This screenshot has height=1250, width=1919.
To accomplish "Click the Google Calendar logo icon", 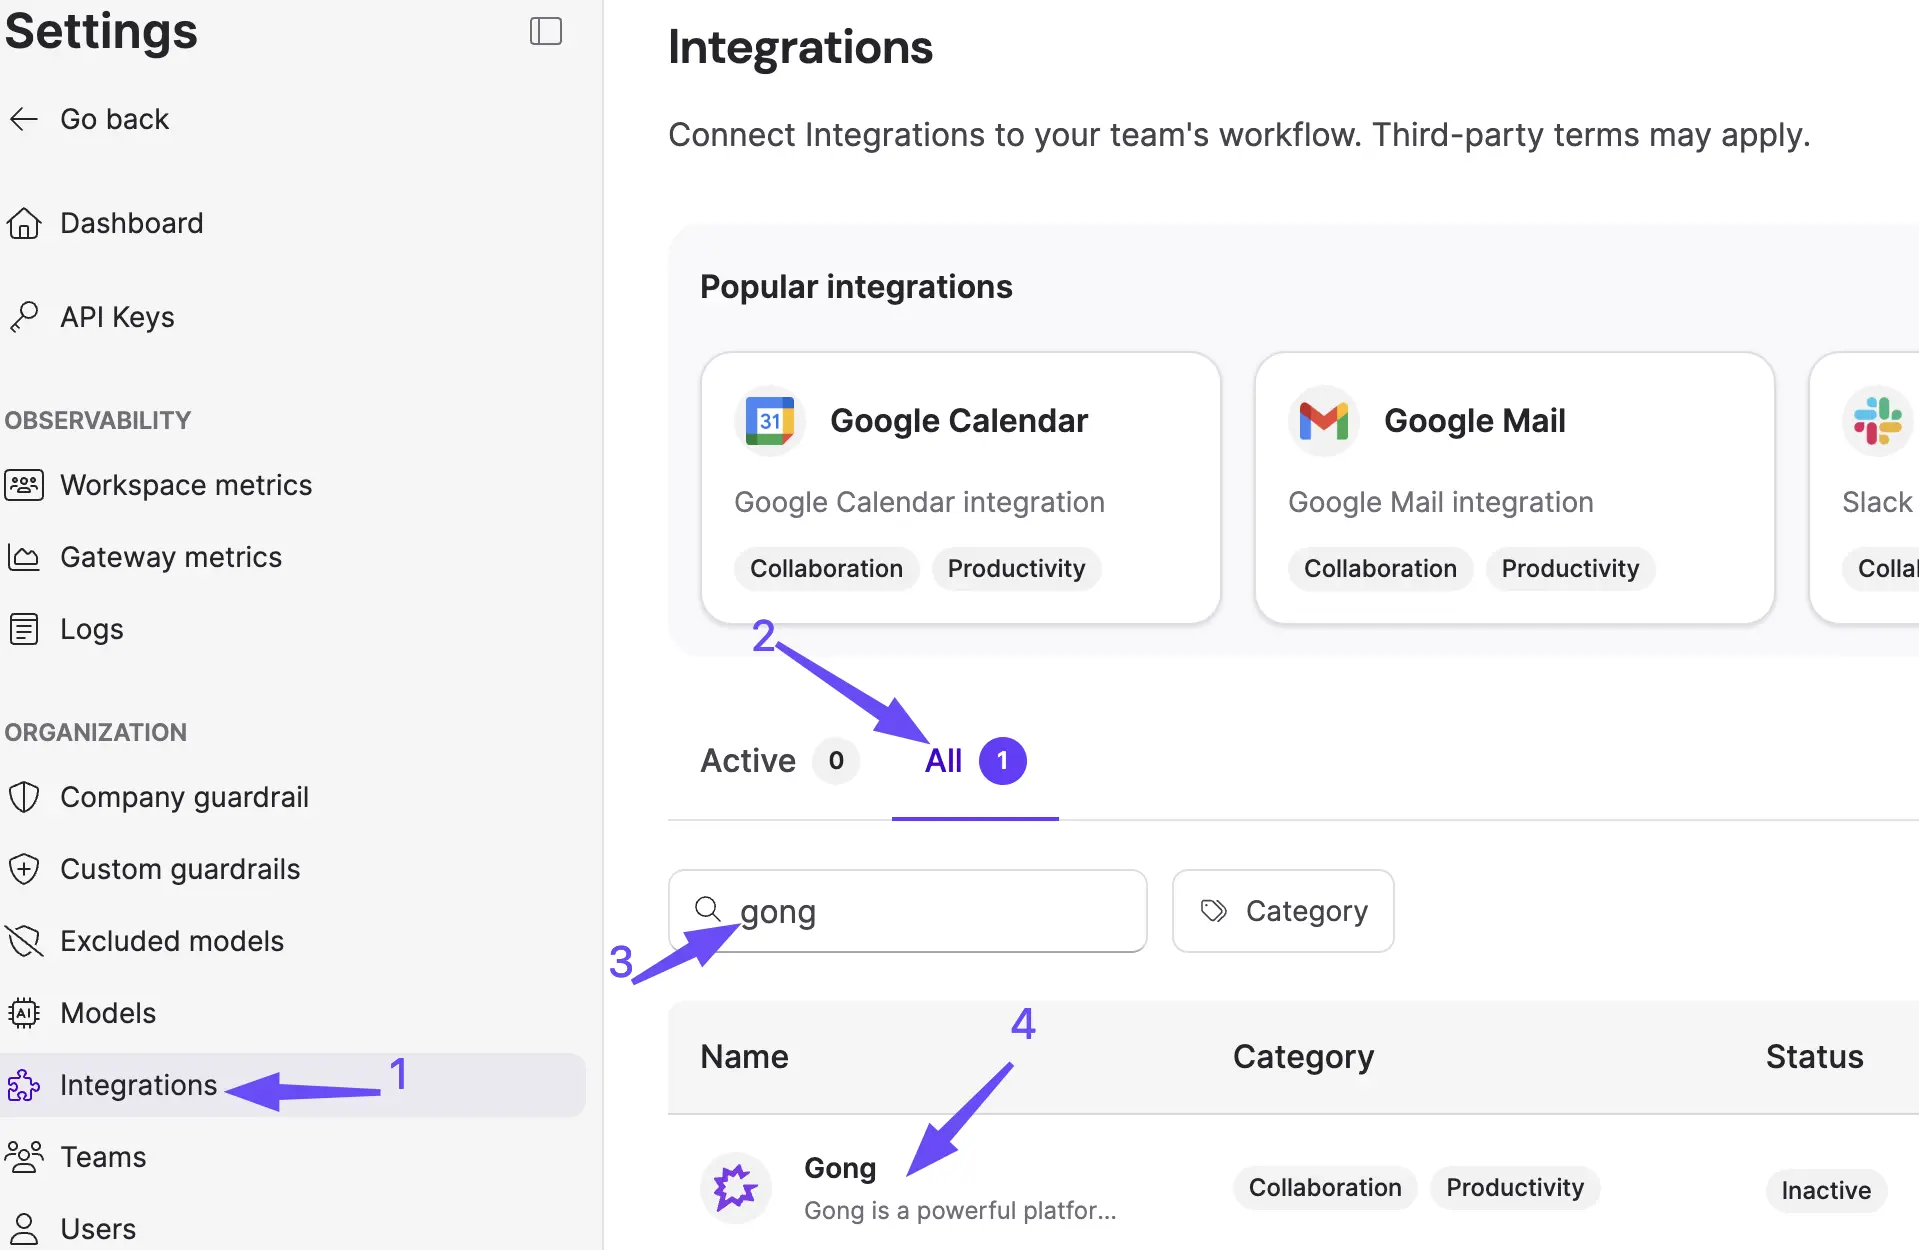I will coord(770,421).
